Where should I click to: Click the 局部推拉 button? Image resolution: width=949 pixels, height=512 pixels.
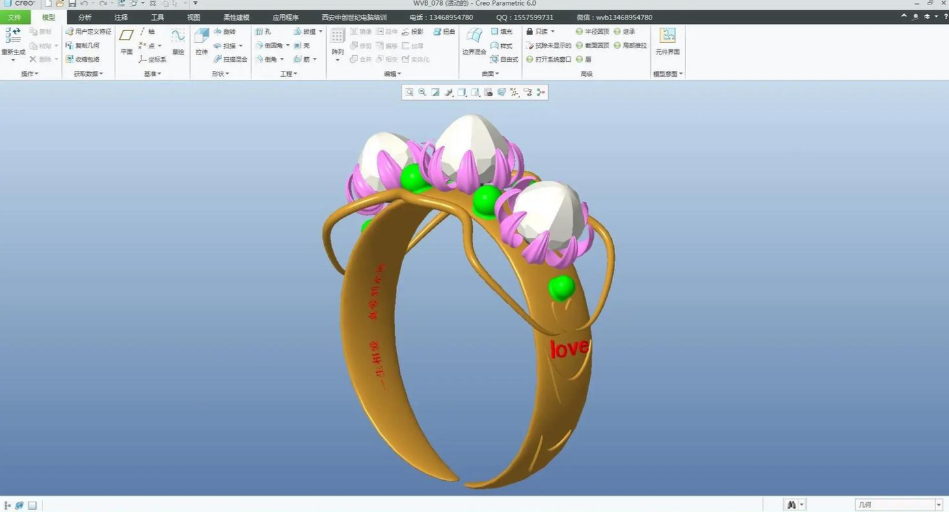click(x=630, y=45)
